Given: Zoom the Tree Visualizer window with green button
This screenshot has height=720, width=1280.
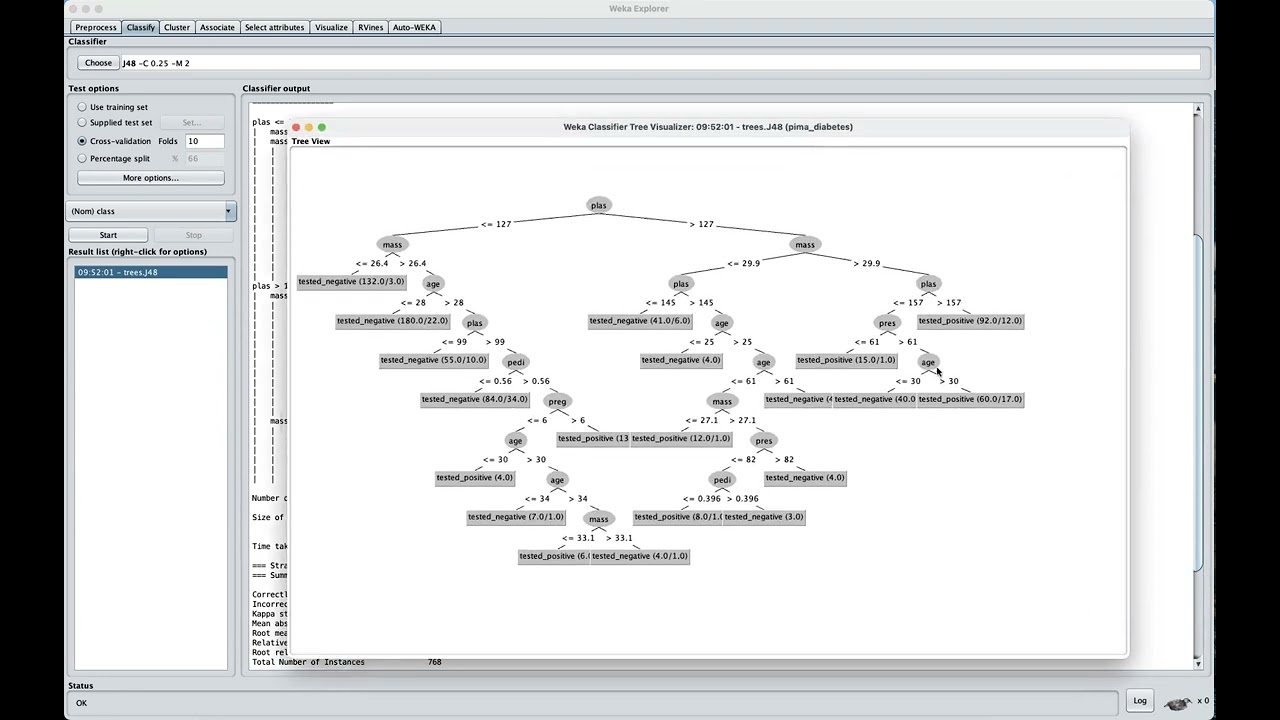Looking at the screenshot, I should 321,127.
